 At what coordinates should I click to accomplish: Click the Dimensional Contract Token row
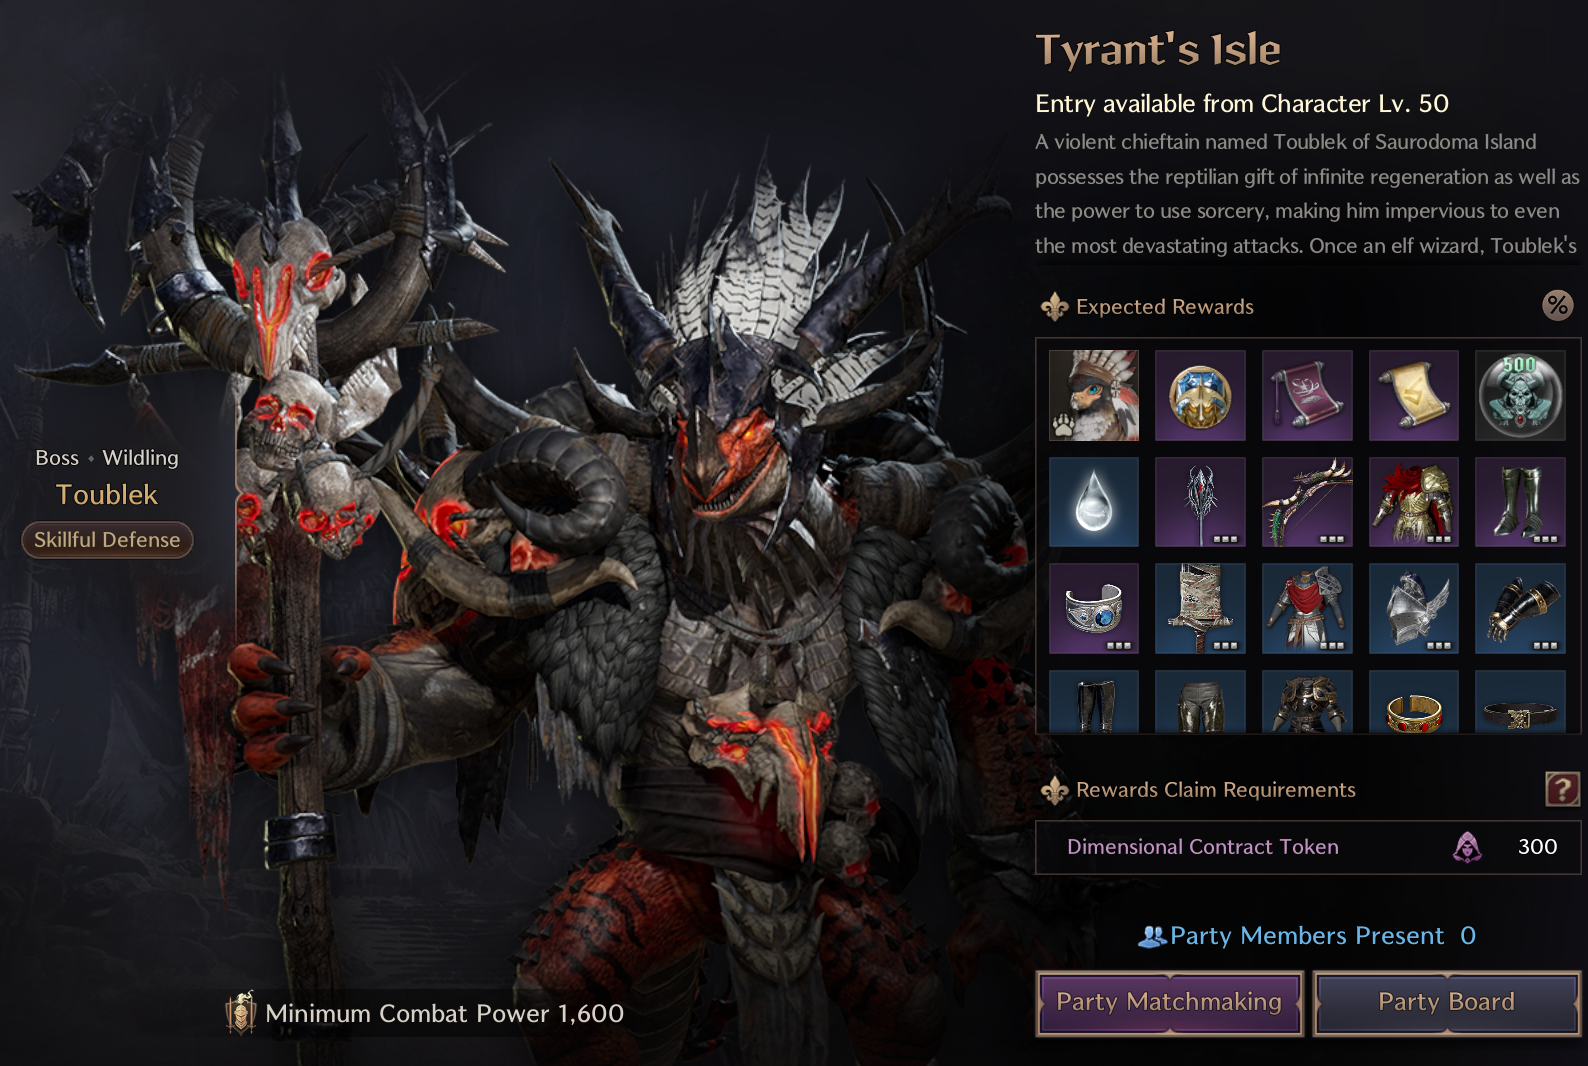1308,847
